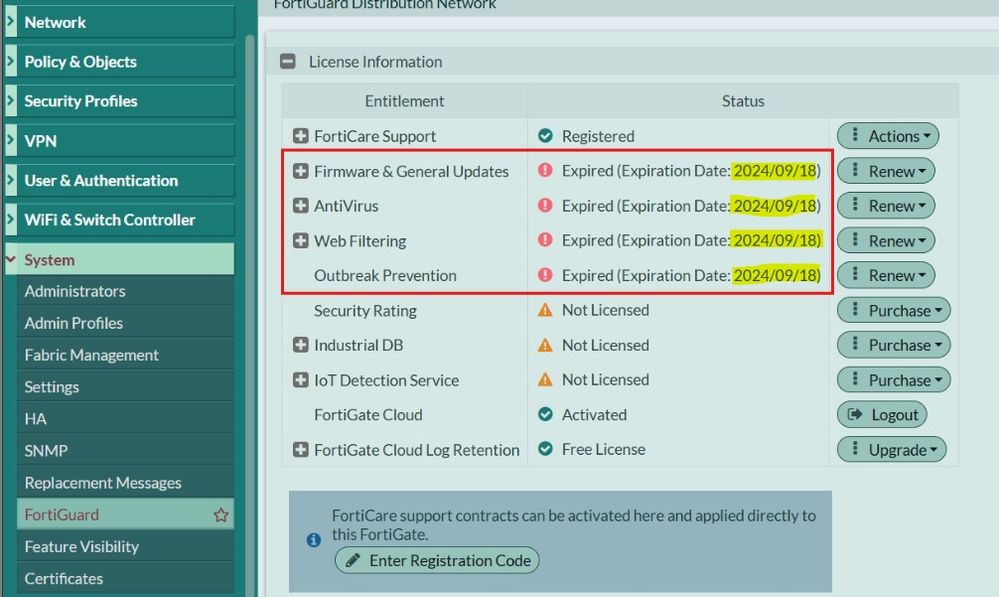
Task: Open the Administrators menu item
Action: [75, 291]
